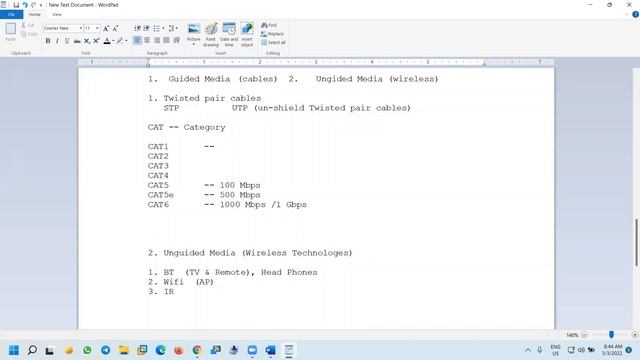Click the Grow font icon
The image size is (640, 360).
tap(106, 28)
